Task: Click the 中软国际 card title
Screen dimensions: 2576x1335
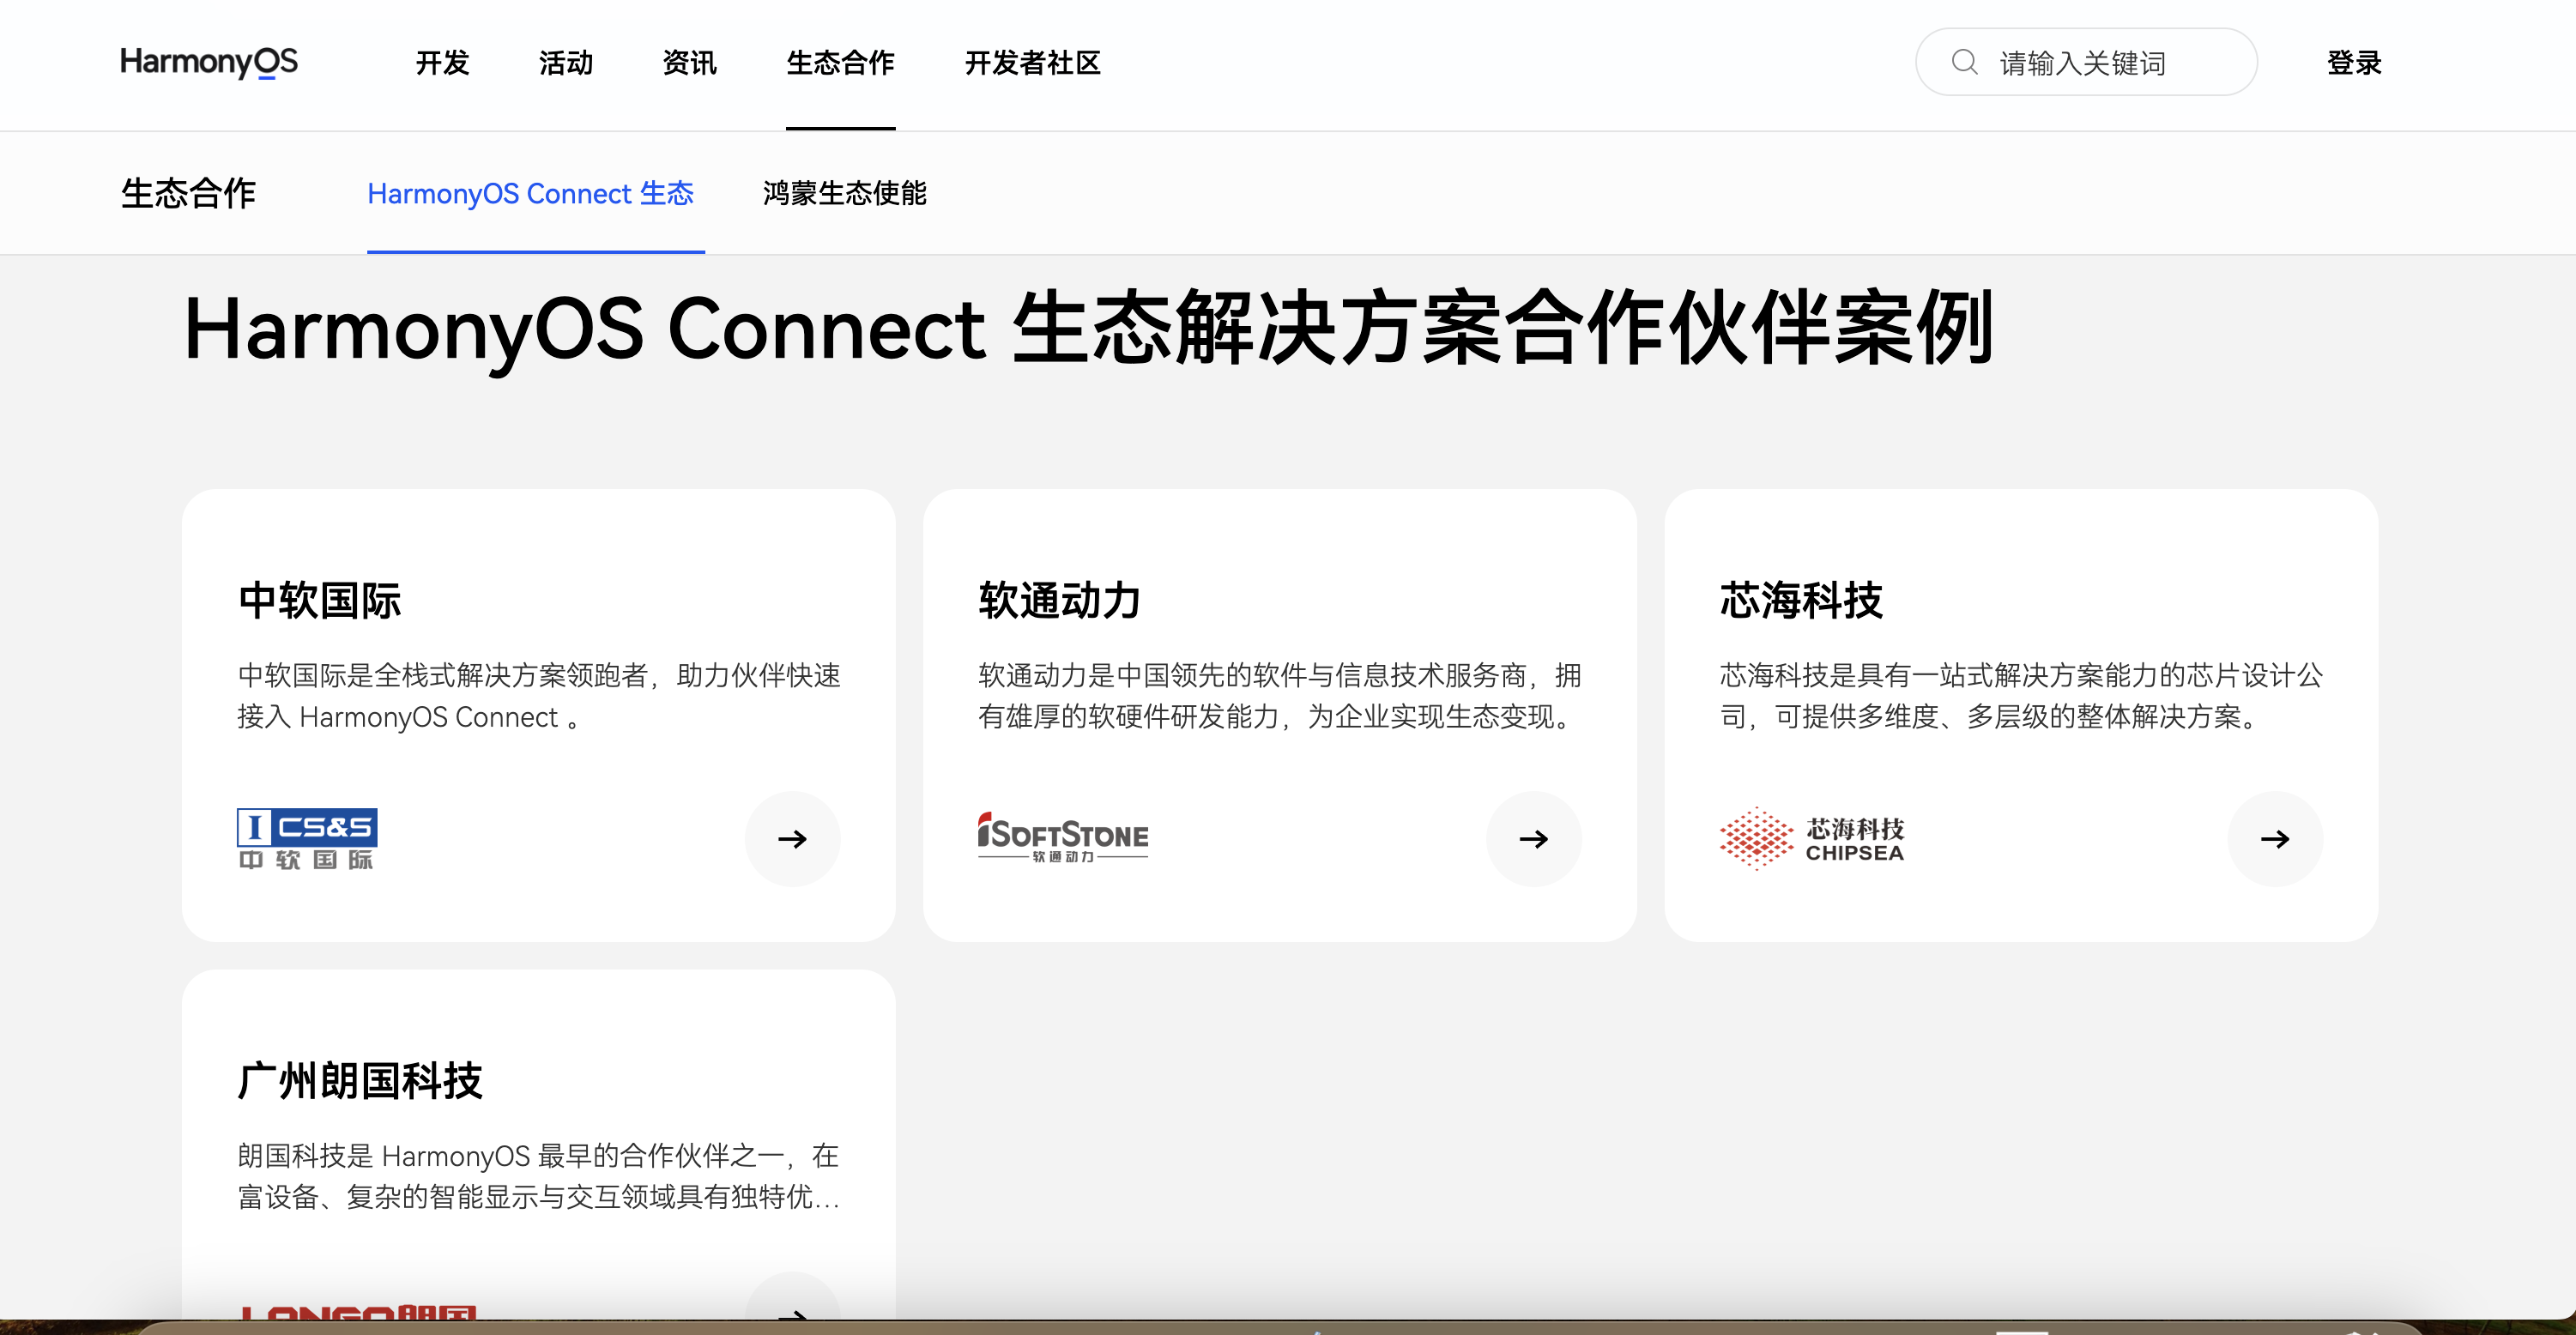Action: (x=319, y=600)
